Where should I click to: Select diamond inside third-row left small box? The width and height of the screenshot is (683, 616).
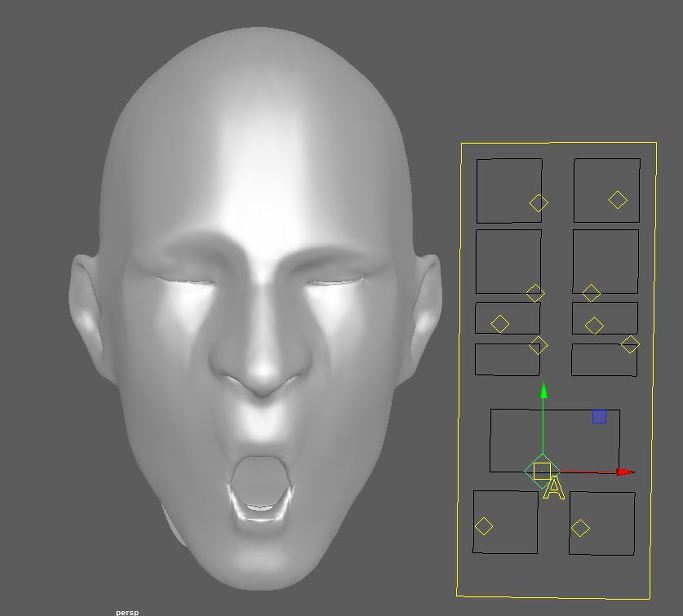coord(499,324)
